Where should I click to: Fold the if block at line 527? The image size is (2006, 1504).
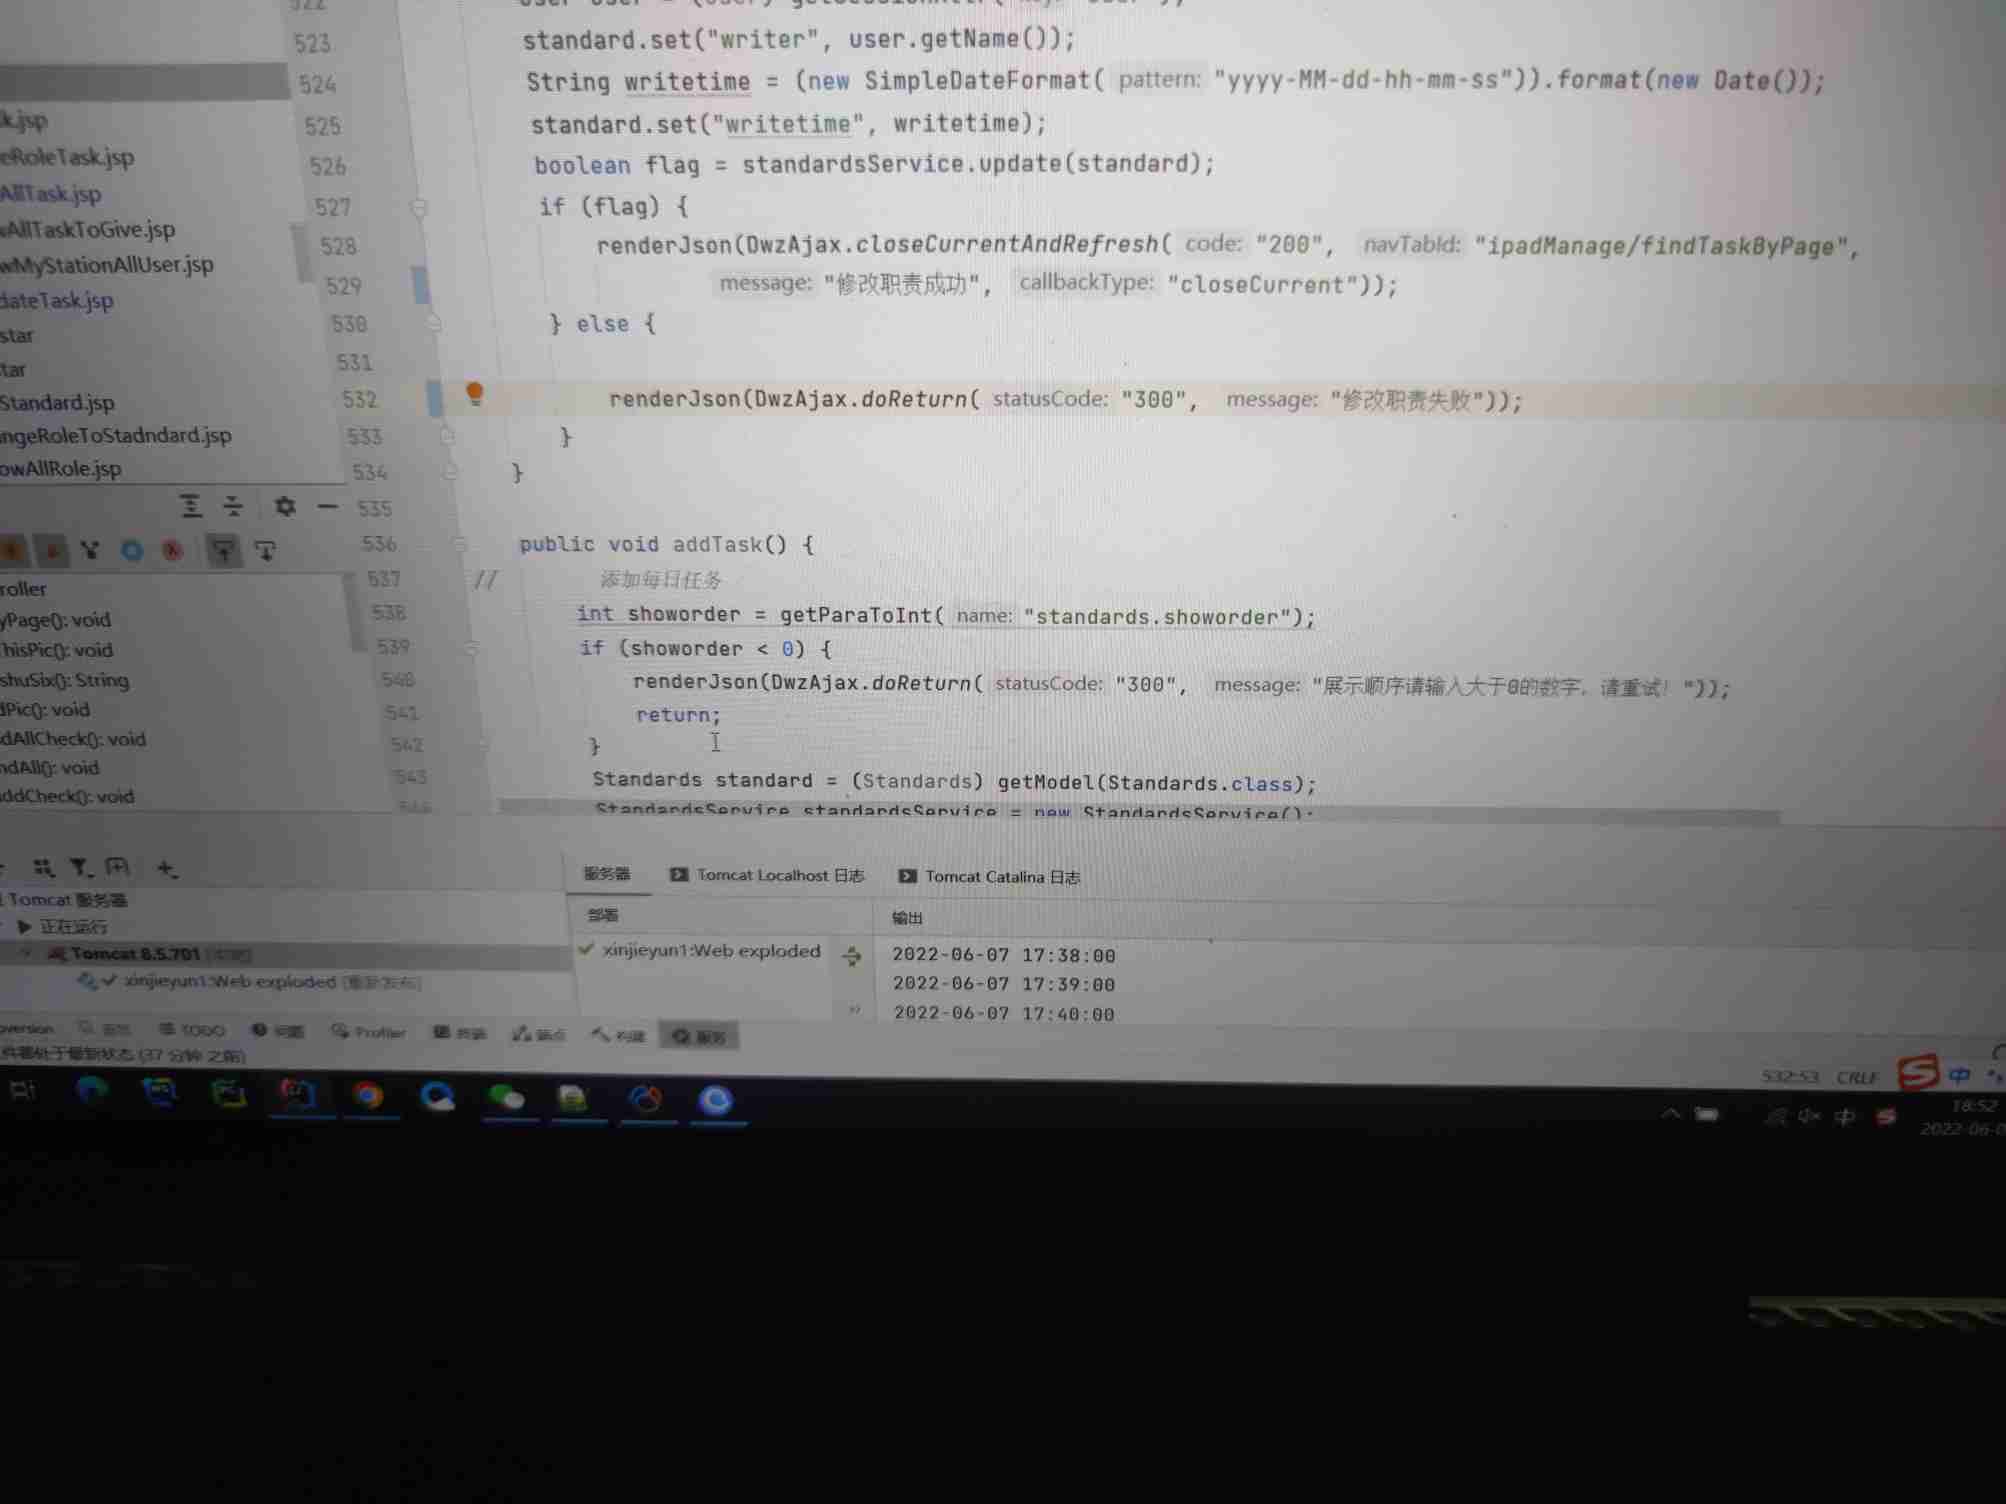pos(419,207)
